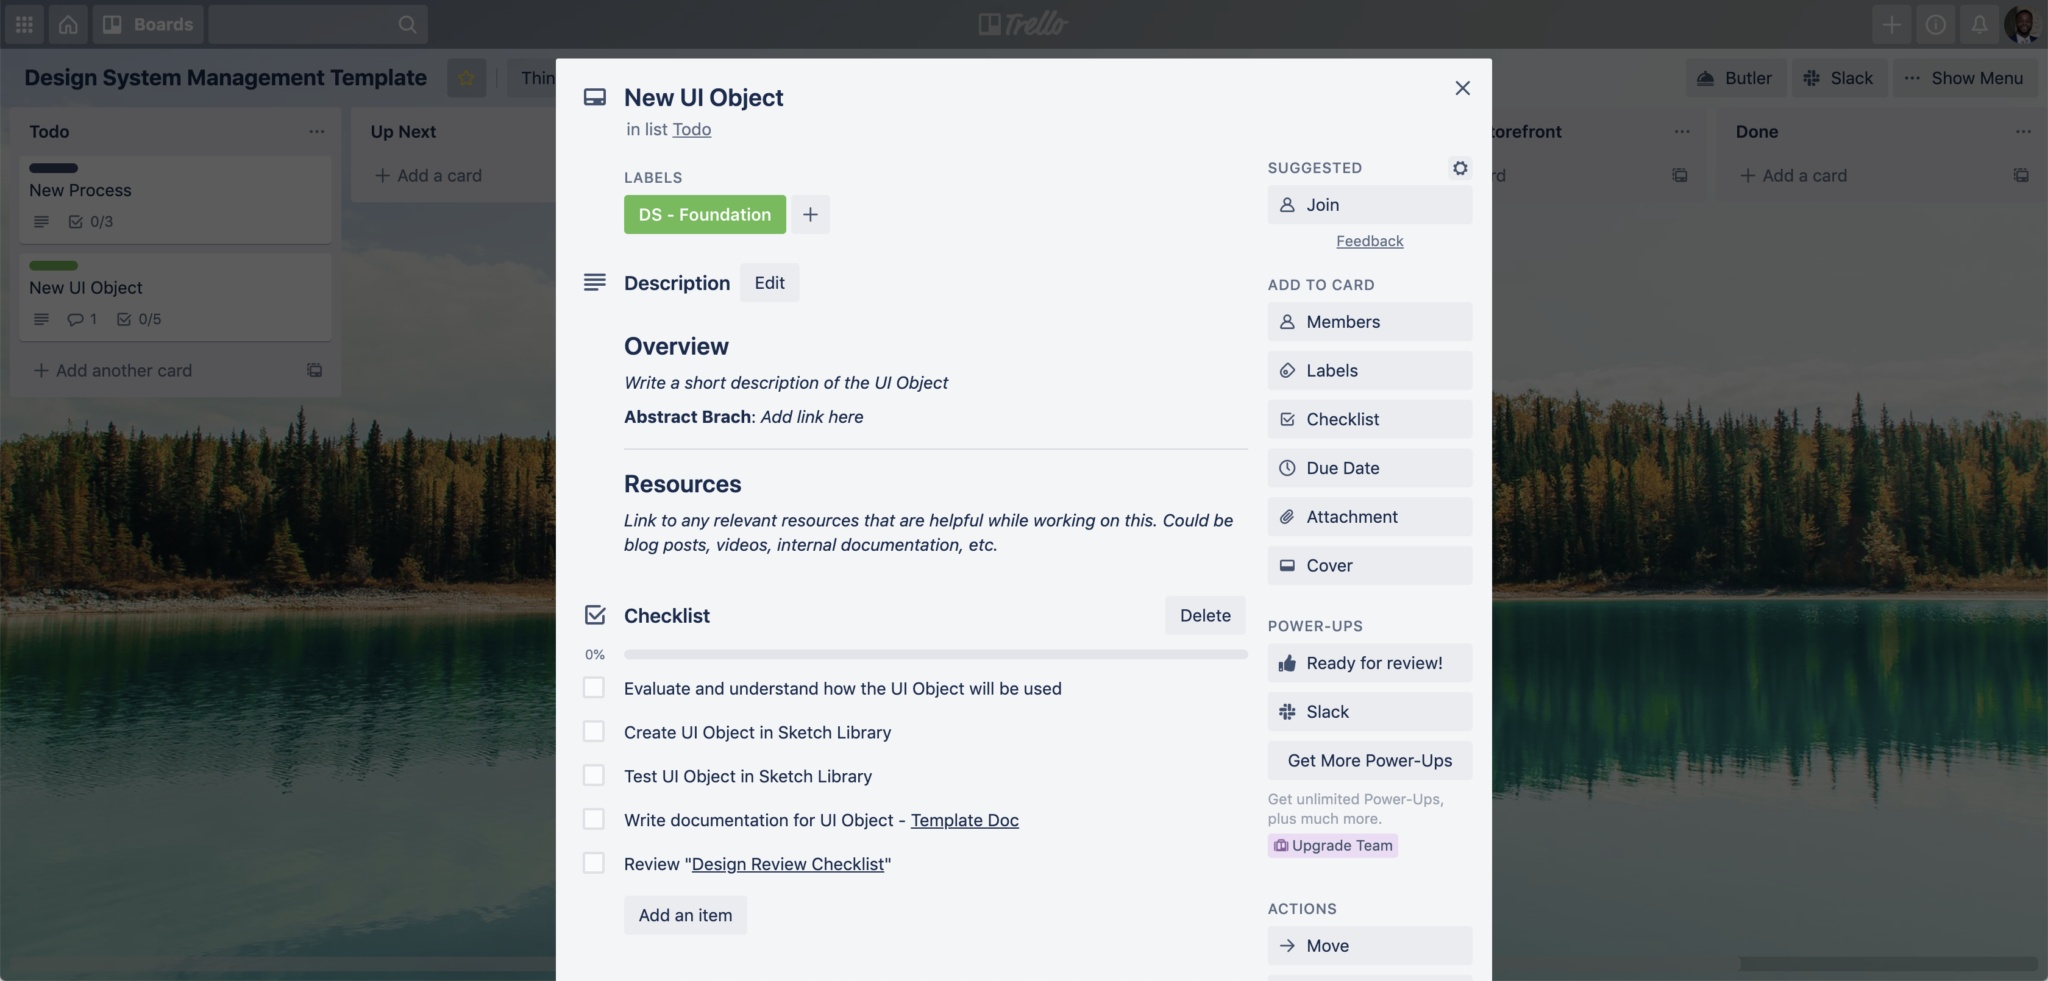Mark 'Test UI Object in Sketch Library' complete
Viewport: 2048px width, 981px height.
pyautogui.click(x=594, y=775)
